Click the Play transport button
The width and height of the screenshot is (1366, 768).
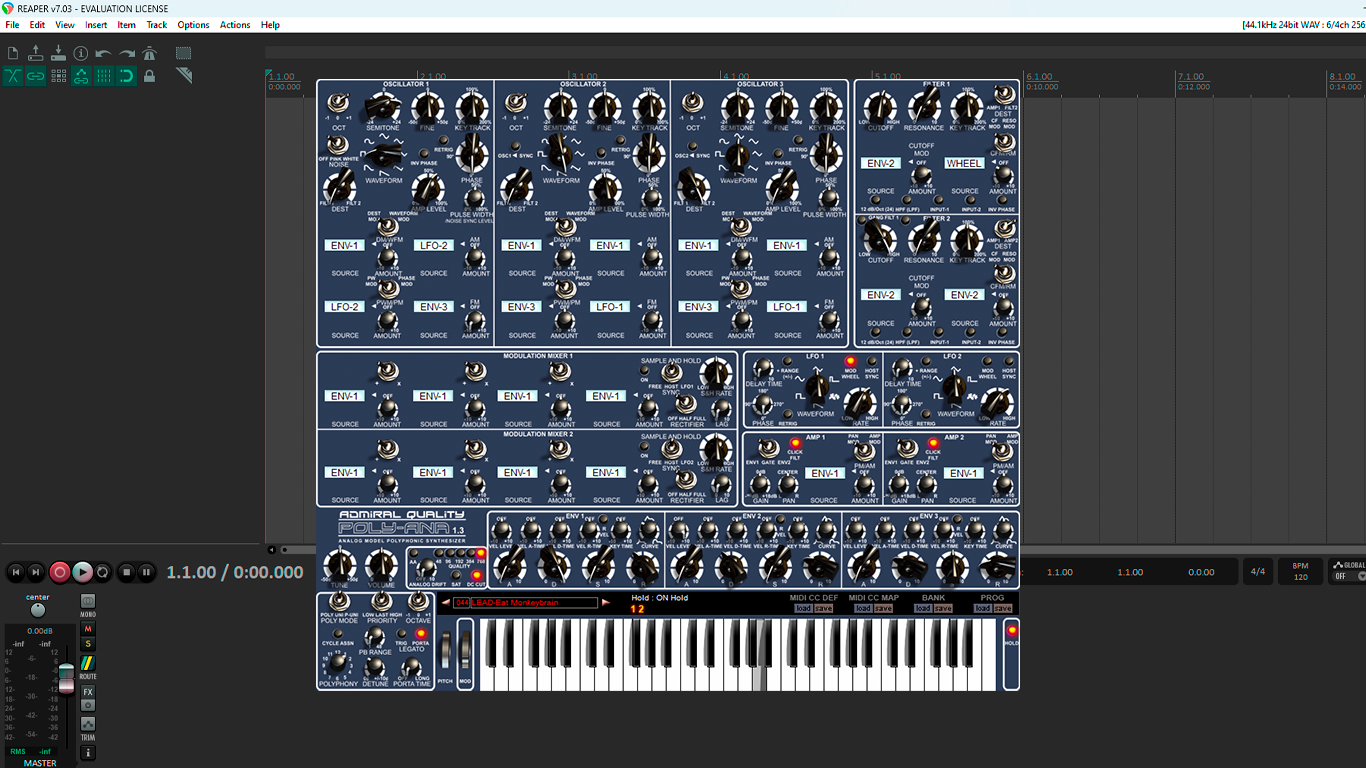coord(82,572)
